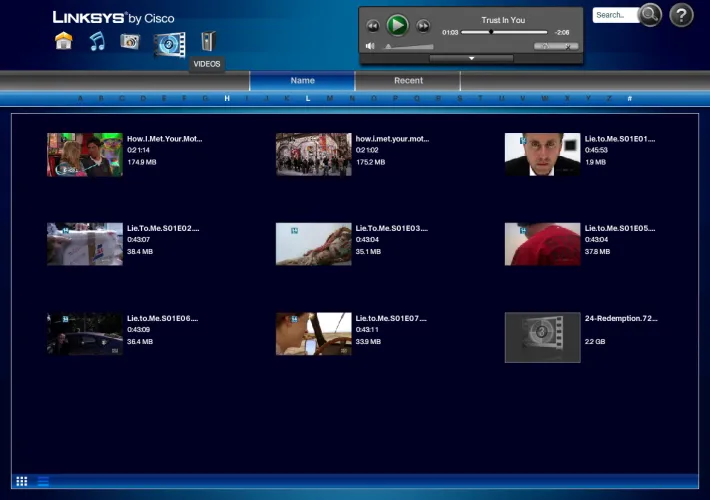This screenshot has width=710, height=500.
Task: Click the 2.2 GB file size
Action: pos(595,341)
